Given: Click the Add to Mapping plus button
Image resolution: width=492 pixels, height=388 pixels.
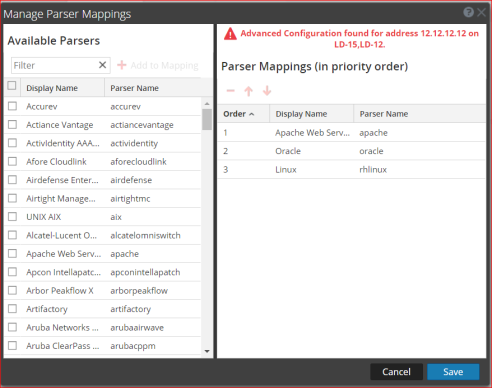Looking at the screenshot, I should (x=158, y=65).
